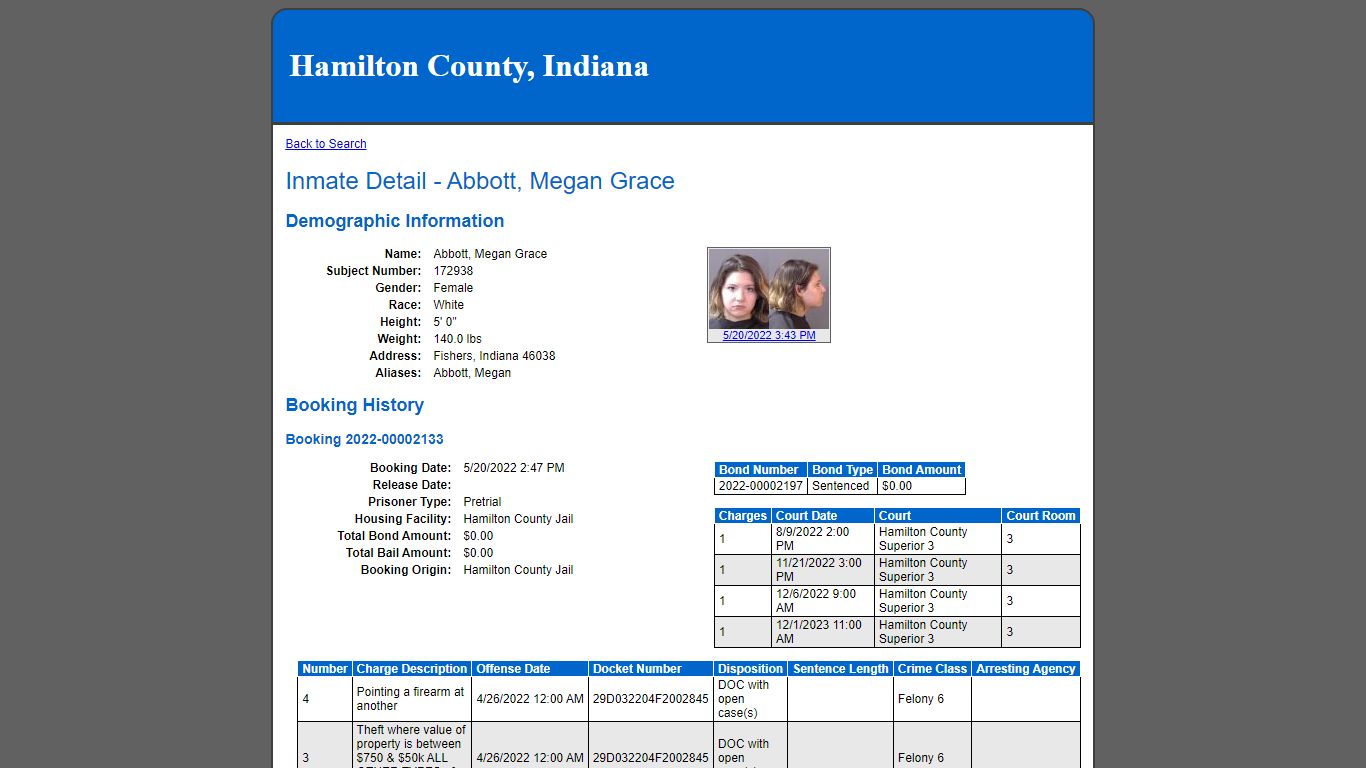Click the Bond Amount column header
The width and height of the screenshot is (1366, 768).
[x=922, y=470]
